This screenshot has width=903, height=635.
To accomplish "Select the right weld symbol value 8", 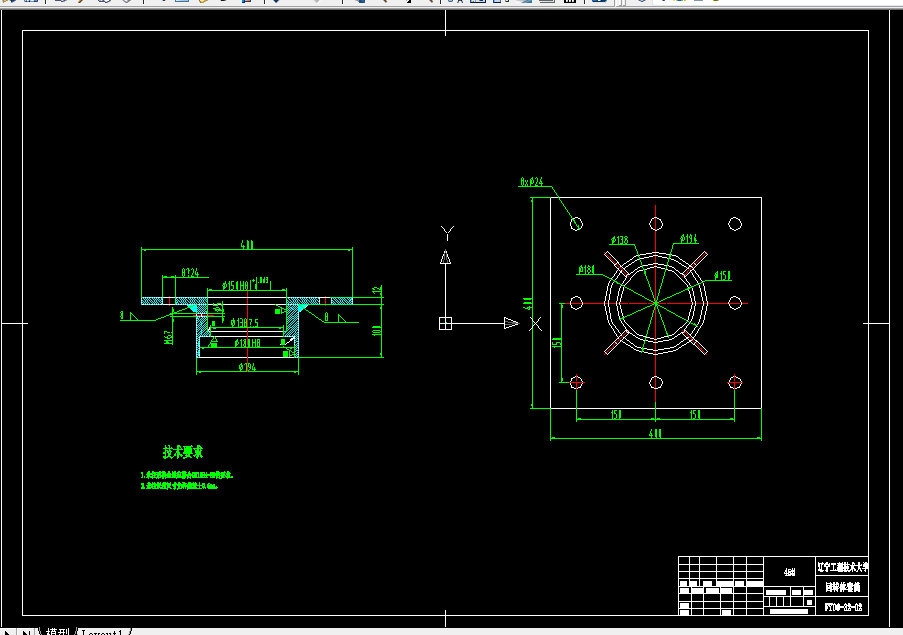I will pyautogui.click(x=326, y=317).
